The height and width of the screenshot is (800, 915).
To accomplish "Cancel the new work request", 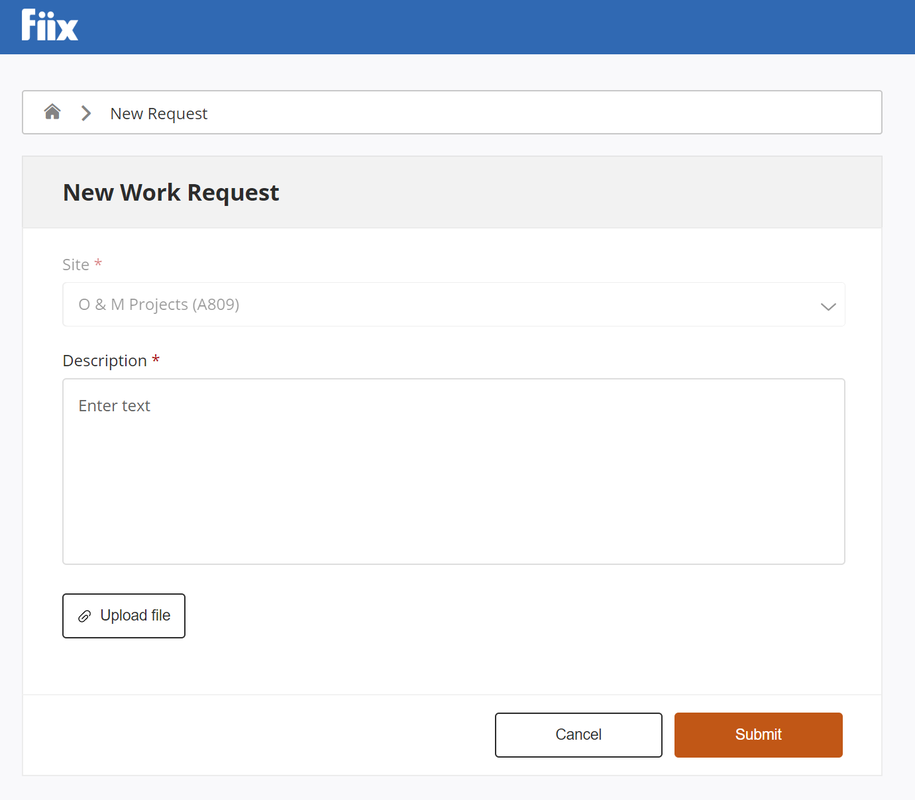I will pos(578,735).
